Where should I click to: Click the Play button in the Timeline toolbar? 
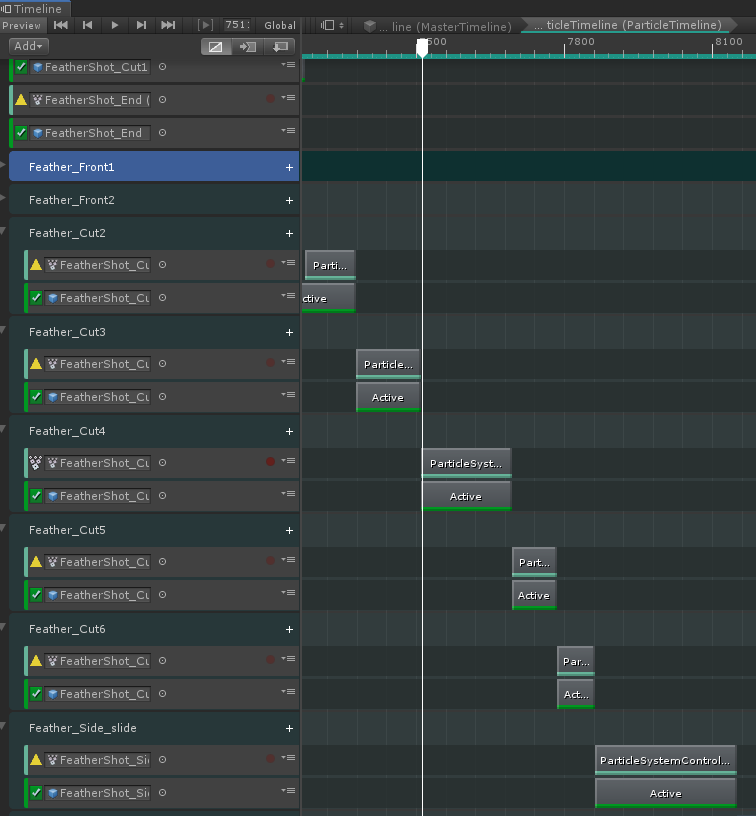(114, 25)
